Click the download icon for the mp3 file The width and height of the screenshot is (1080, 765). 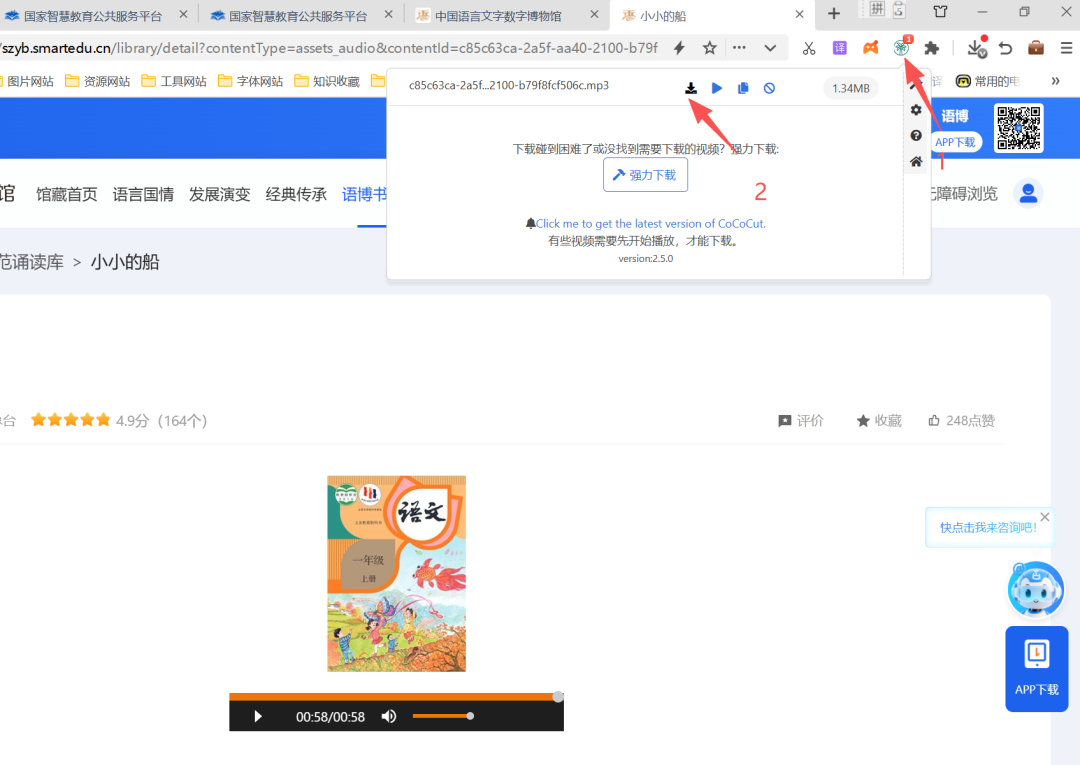[x=691, y=88]
